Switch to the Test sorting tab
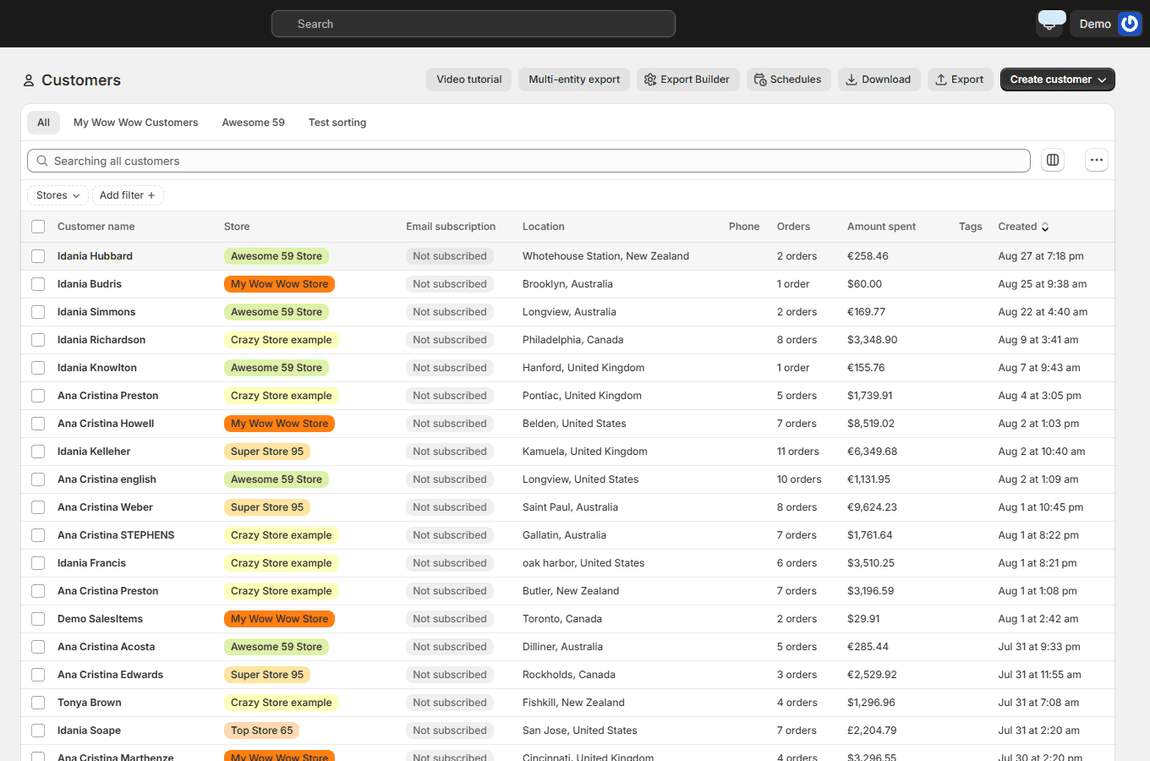The image size is (1150, 761). tap(337, 122)
